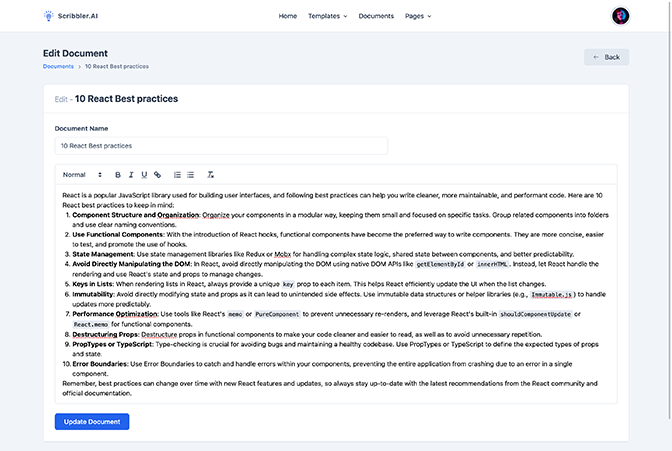
Task: Click the 'key' code snippet in item 5
Action: coord(288,285)
